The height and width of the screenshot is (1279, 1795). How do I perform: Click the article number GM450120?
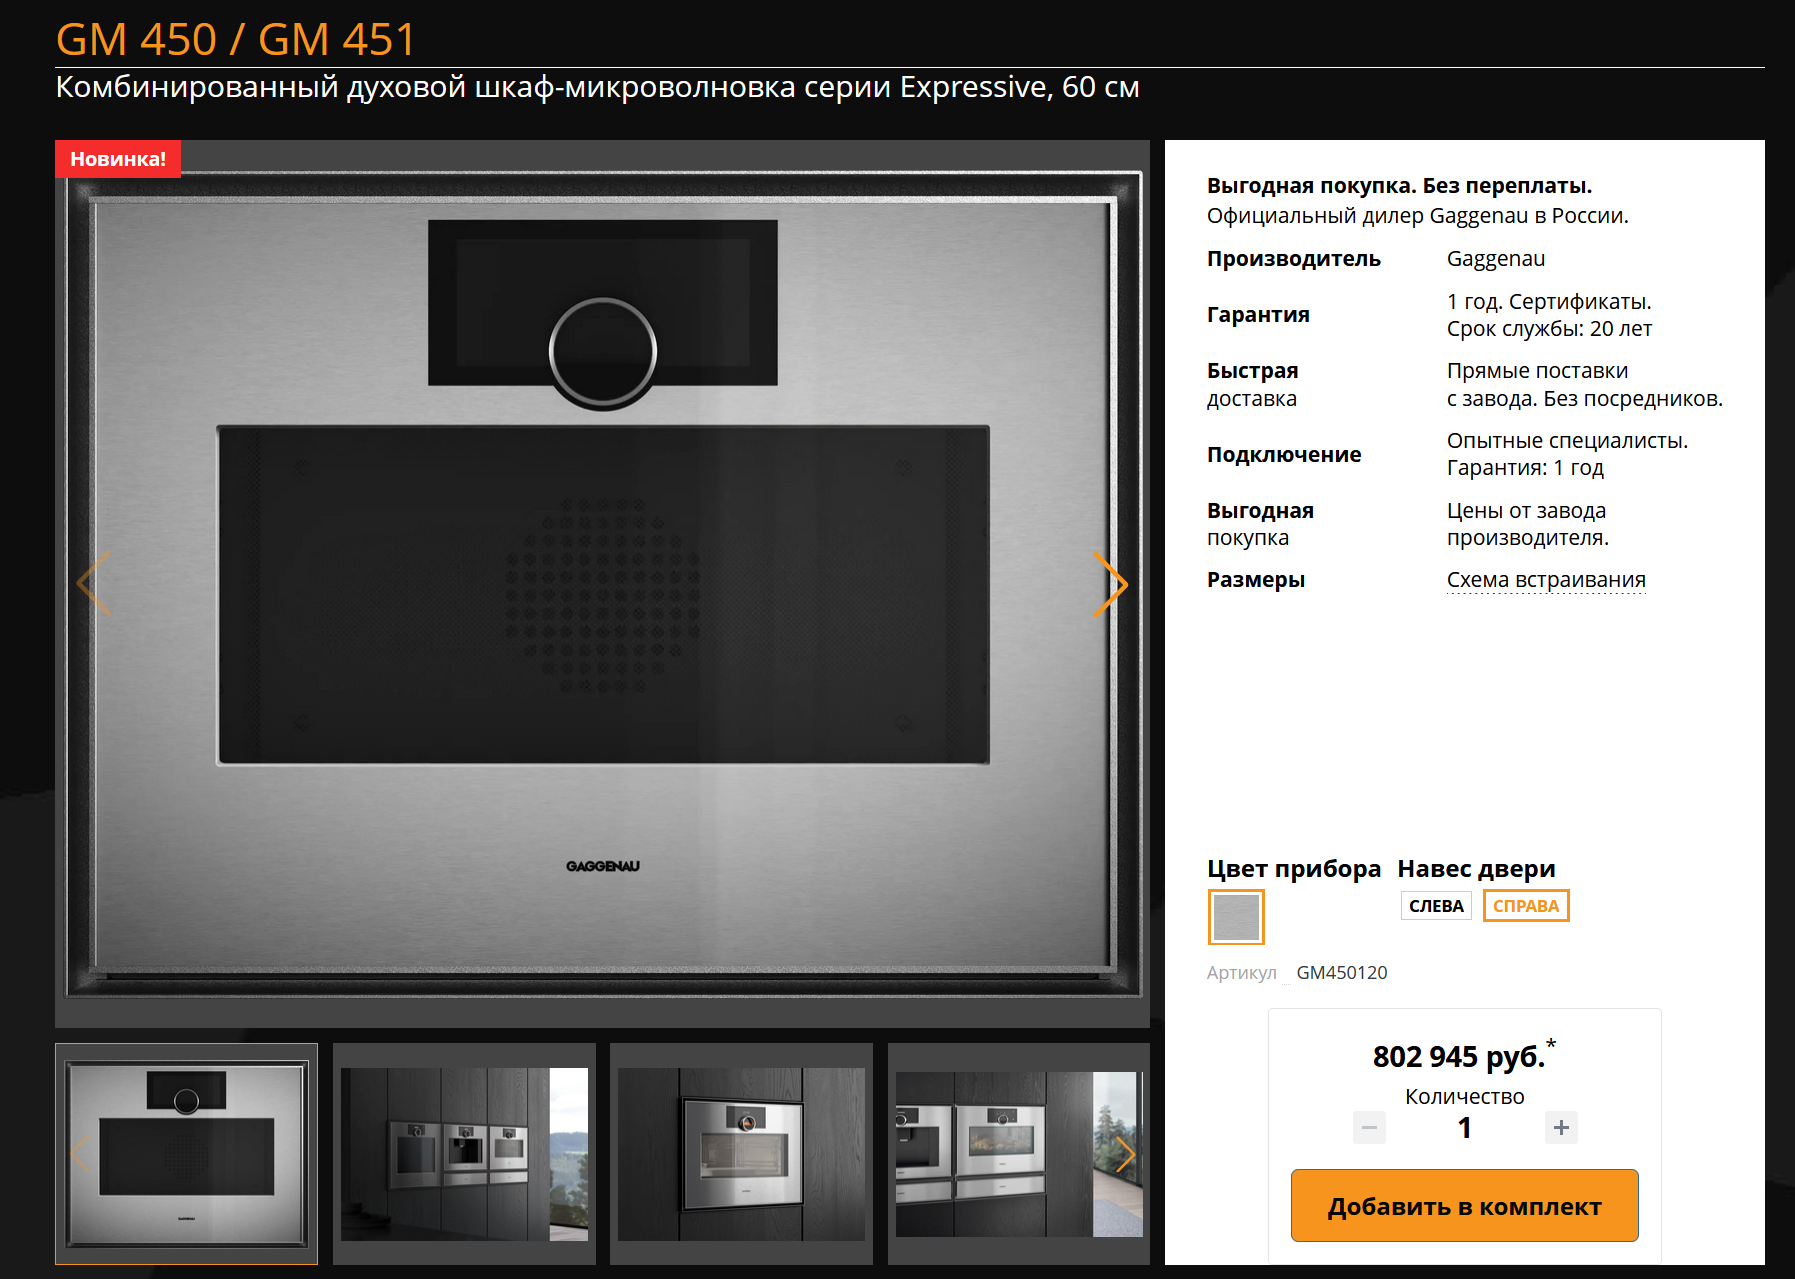1342,973
